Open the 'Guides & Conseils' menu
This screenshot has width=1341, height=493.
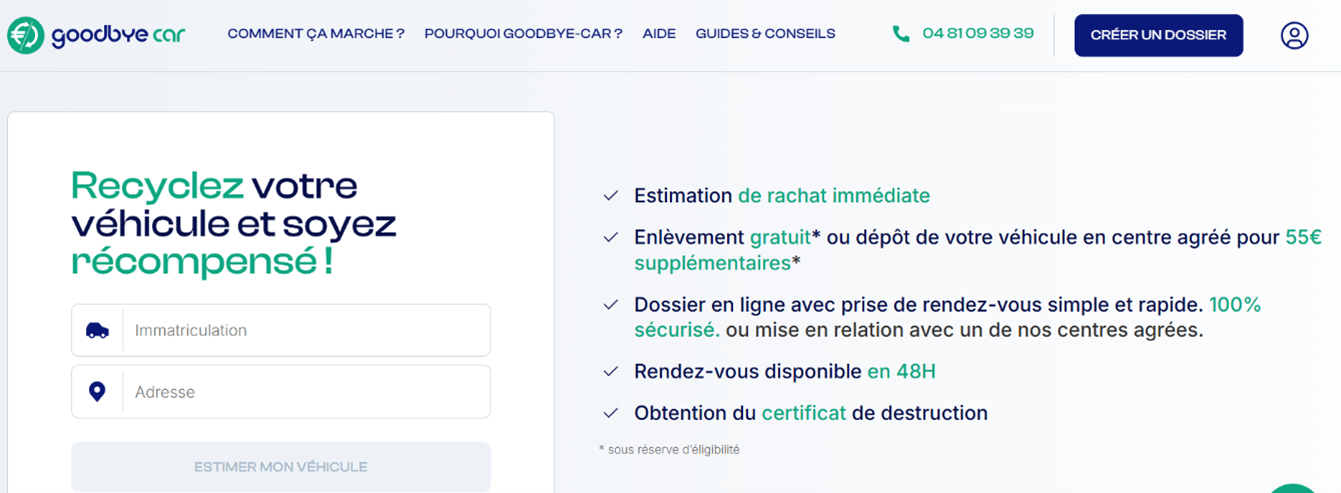(x=765, y=34)
